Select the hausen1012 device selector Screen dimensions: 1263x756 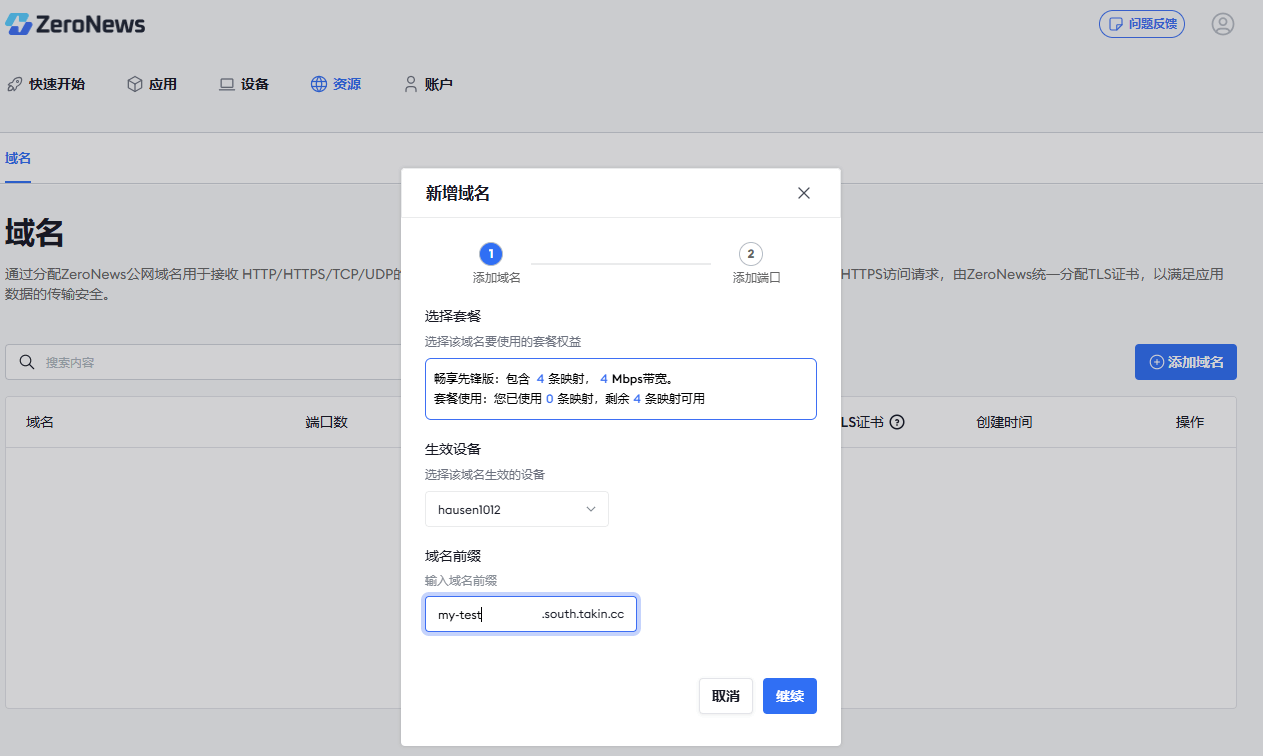coord(516,509)
